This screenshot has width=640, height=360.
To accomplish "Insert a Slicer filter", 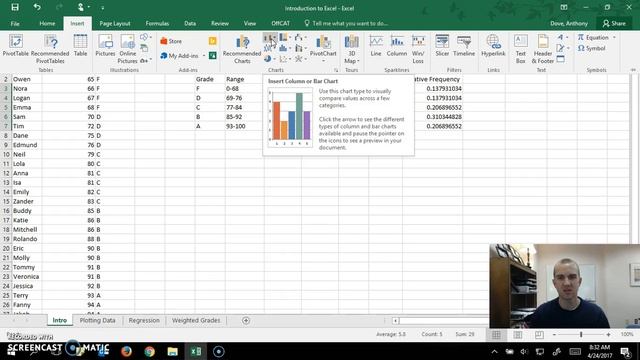I will [x=442, y=46].
